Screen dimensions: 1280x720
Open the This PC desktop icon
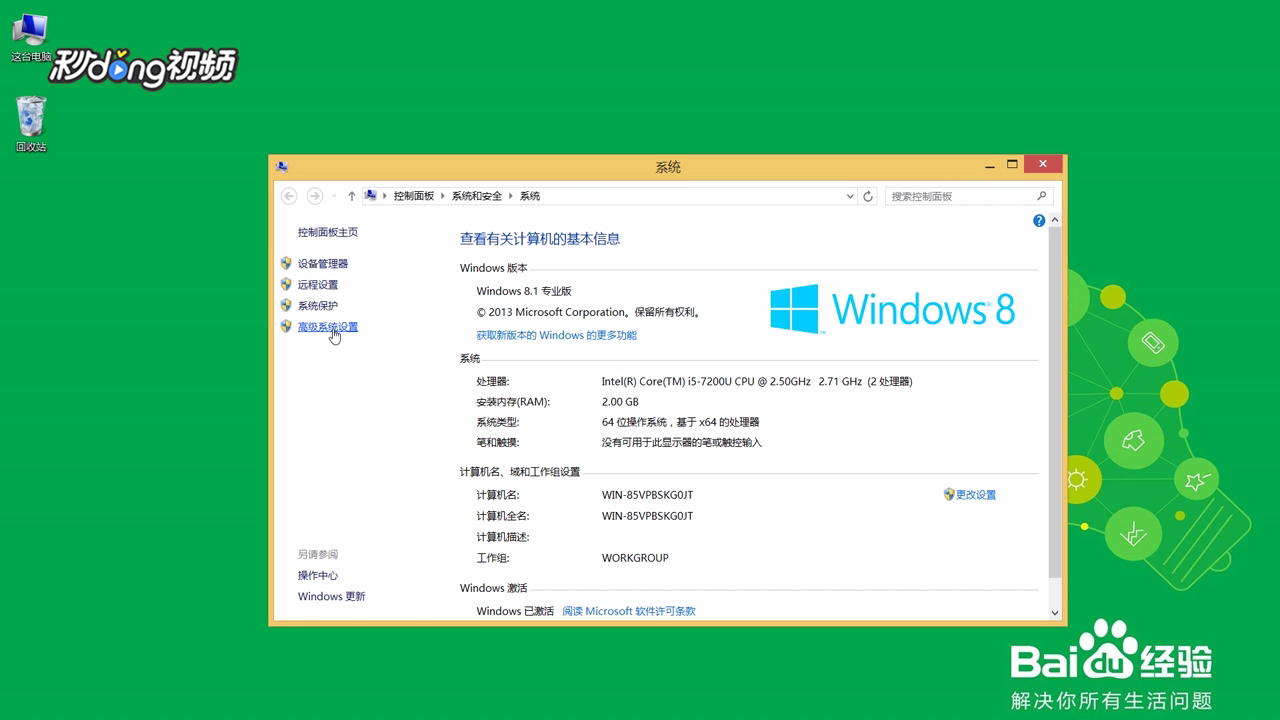coord(30,38)
